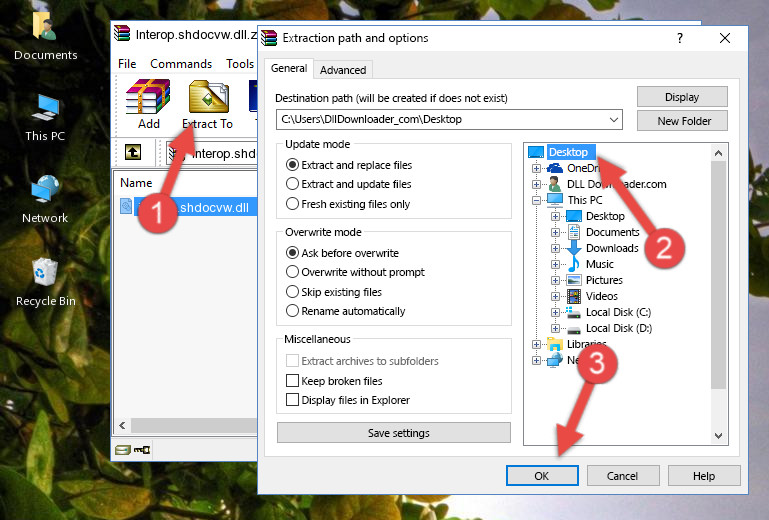Expand the Local Disk (D:) node
Viewport: 769px width, 520px height.
click(x=555, y=329)
